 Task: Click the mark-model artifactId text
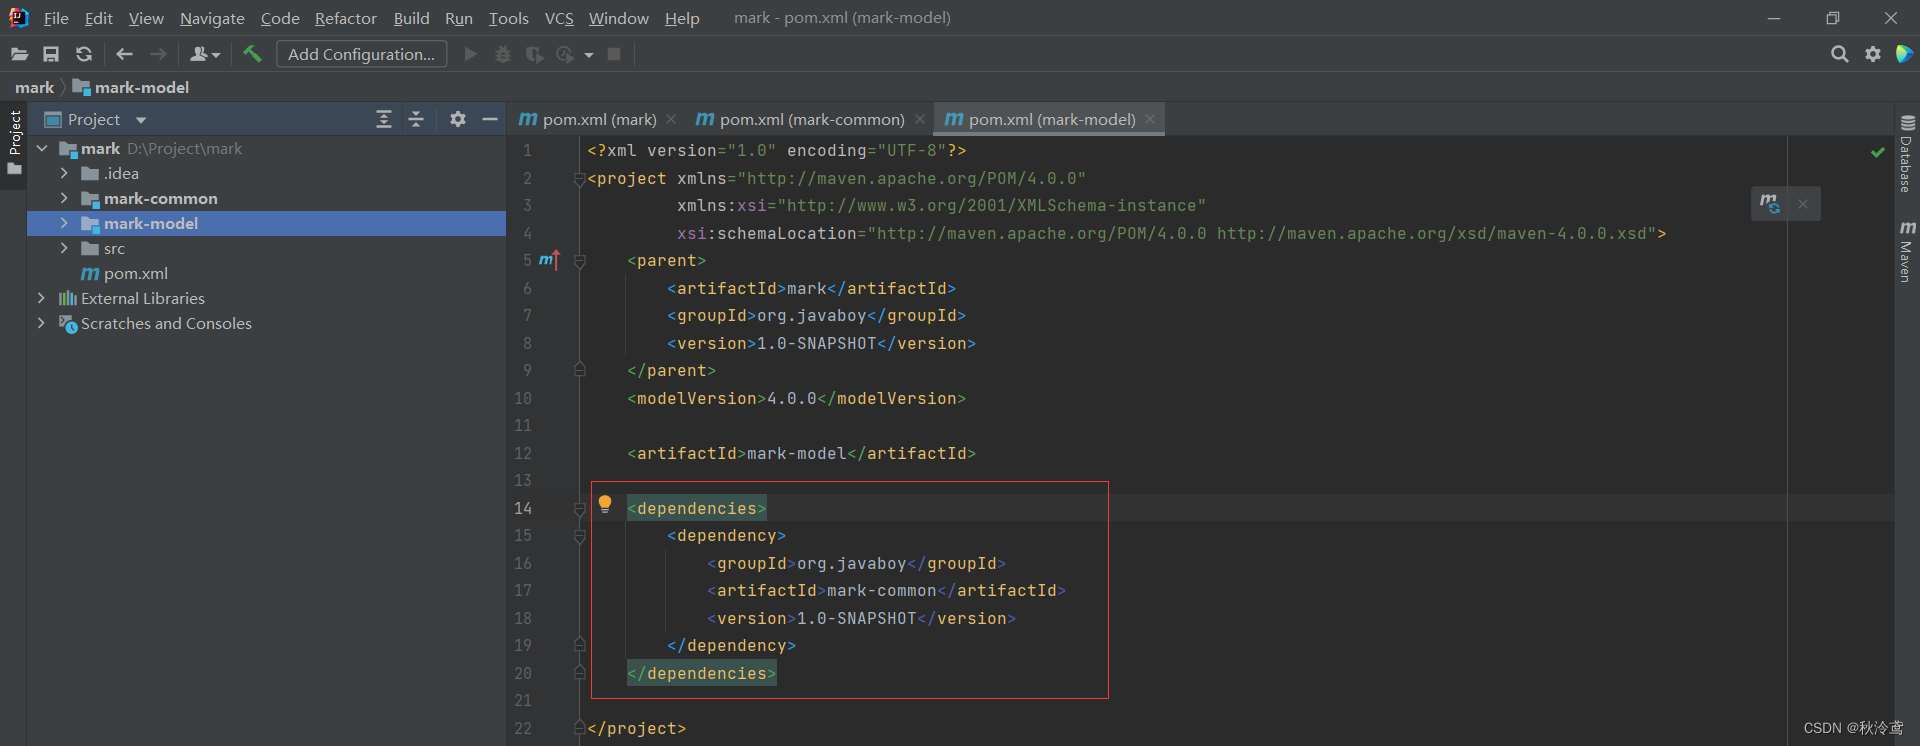(x=797, y=454)
